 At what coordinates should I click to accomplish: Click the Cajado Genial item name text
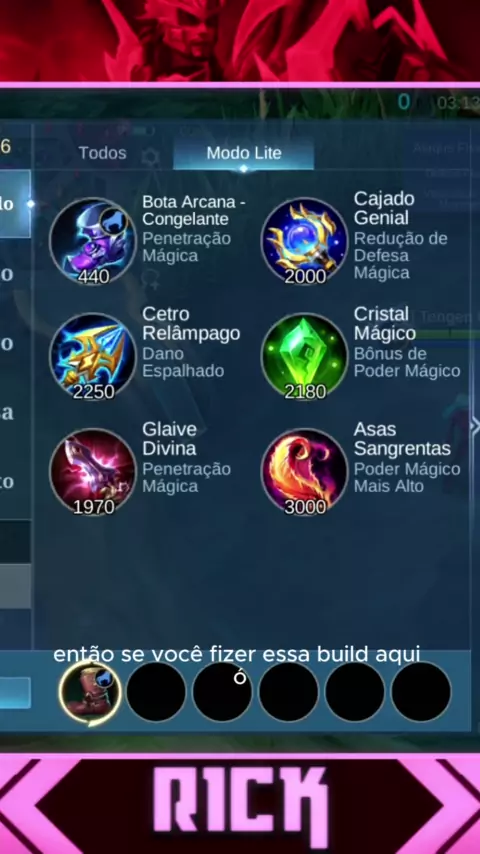(384, 208)
